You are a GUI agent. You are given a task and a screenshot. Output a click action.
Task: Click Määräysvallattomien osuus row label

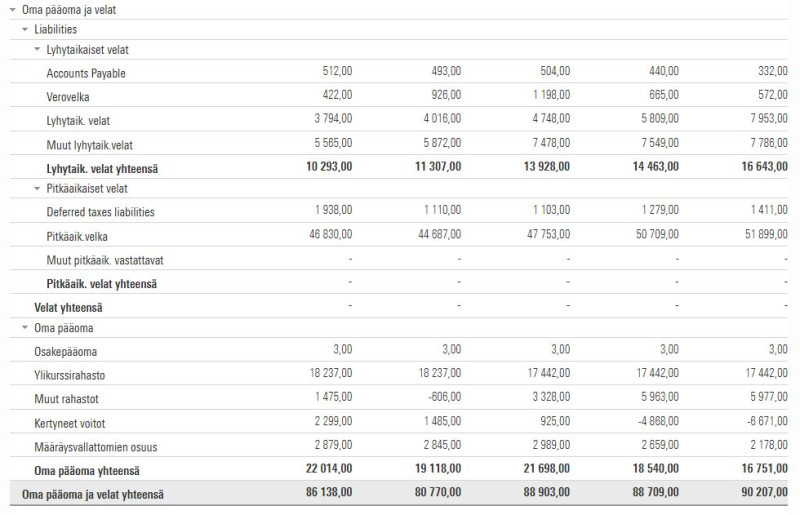click(x=96, y=447)
